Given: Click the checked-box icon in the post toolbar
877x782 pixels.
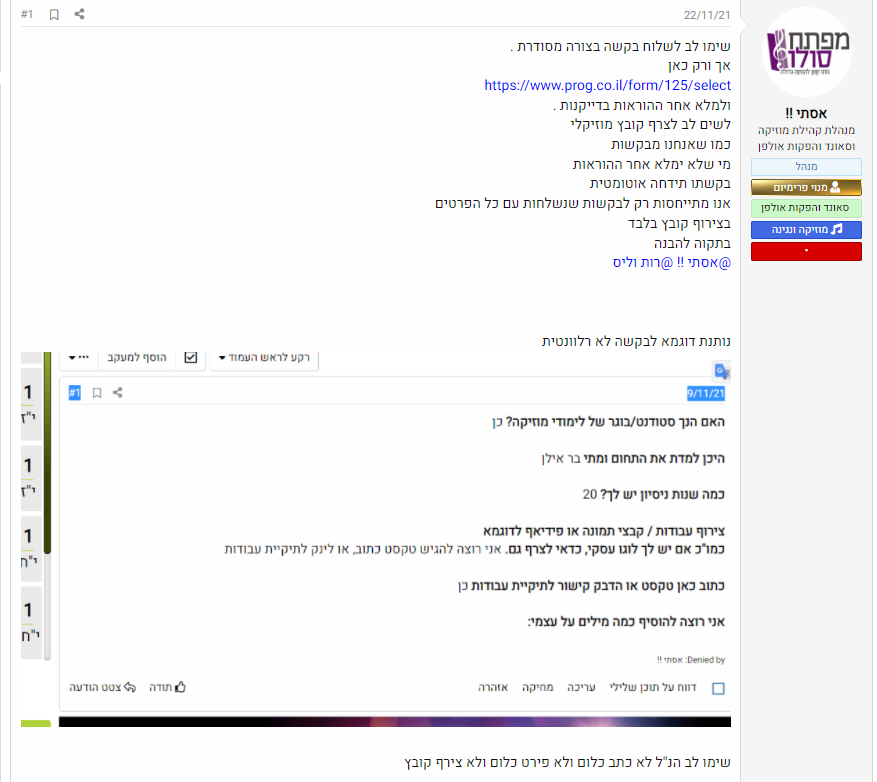Looking at the screenshot, I should (x=189, y=357).
